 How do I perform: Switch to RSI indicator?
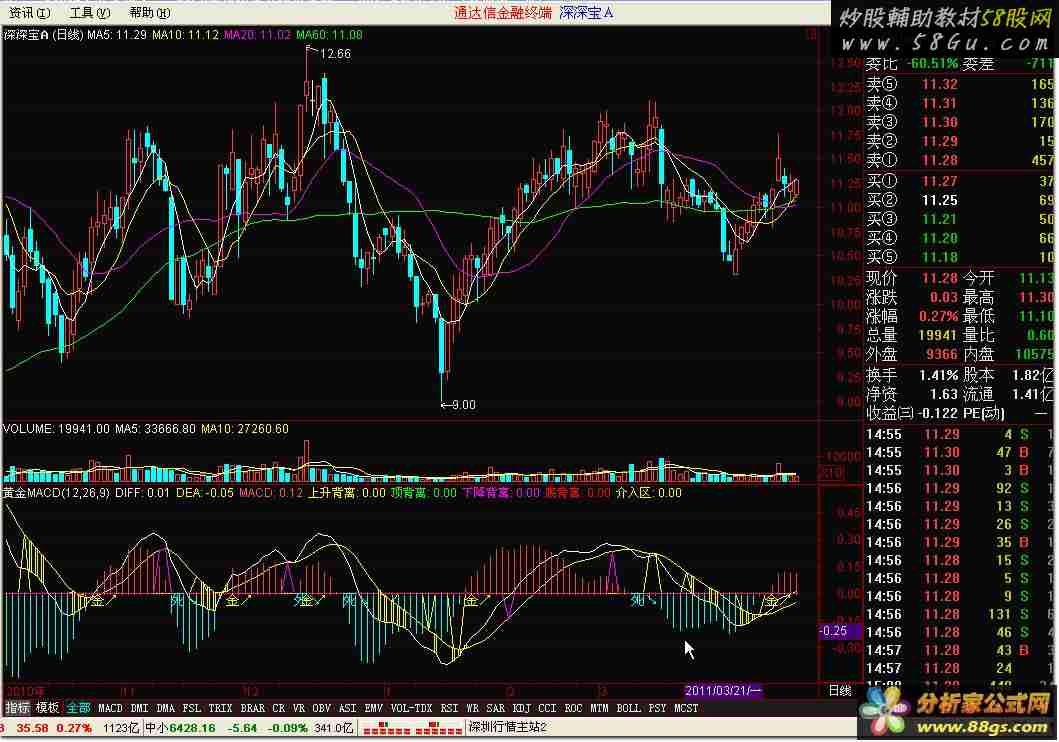click(449, 708)
